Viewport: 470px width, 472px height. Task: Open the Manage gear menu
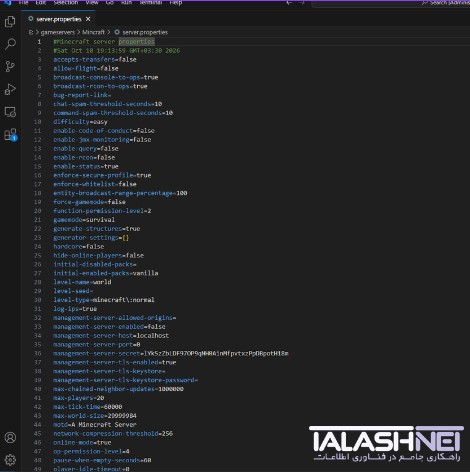[x=10, y=460]
